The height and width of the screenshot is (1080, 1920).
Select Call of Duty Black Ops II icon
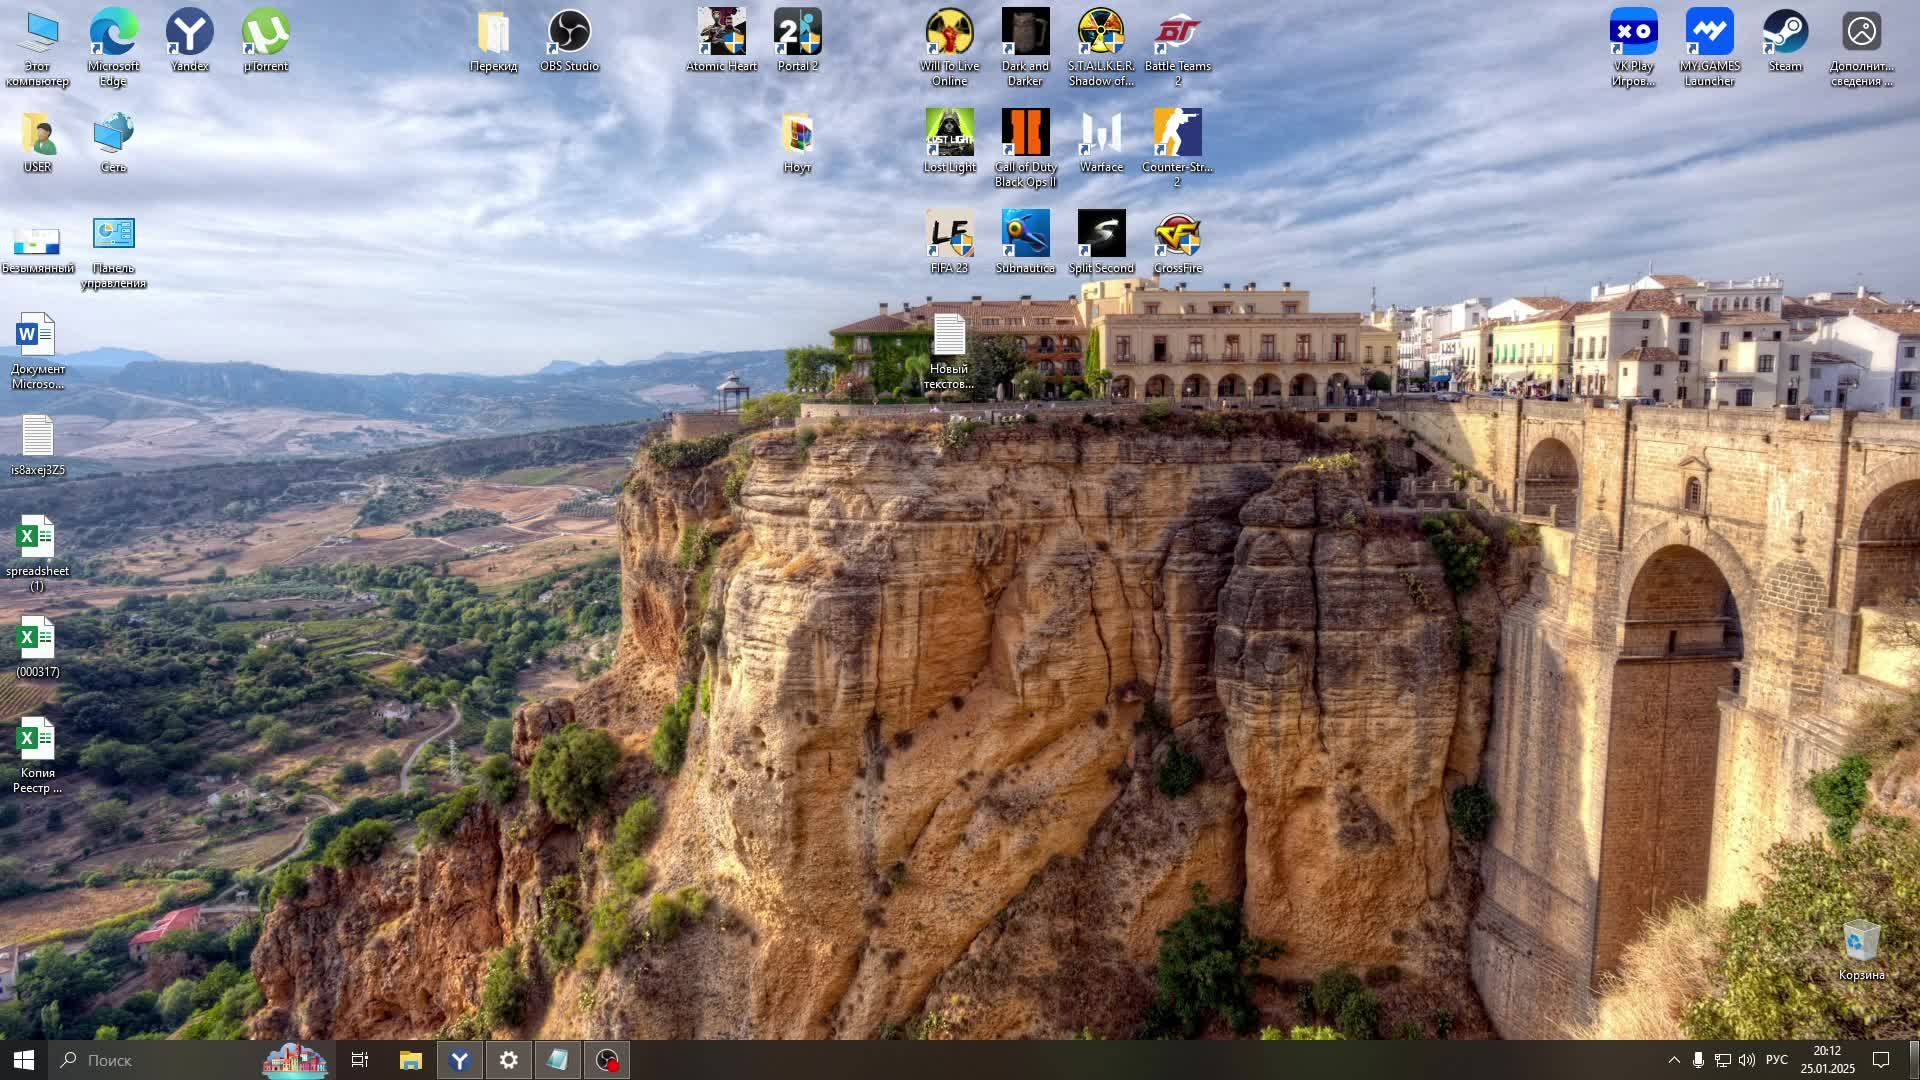(1025, 149)
